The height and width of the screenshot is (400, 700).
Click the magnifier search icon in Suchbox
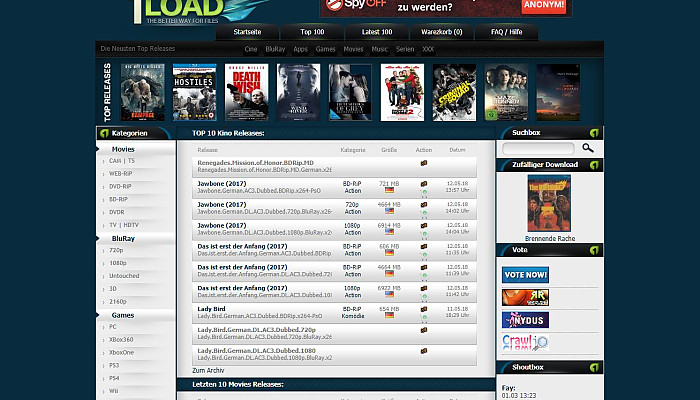[588, 148]
